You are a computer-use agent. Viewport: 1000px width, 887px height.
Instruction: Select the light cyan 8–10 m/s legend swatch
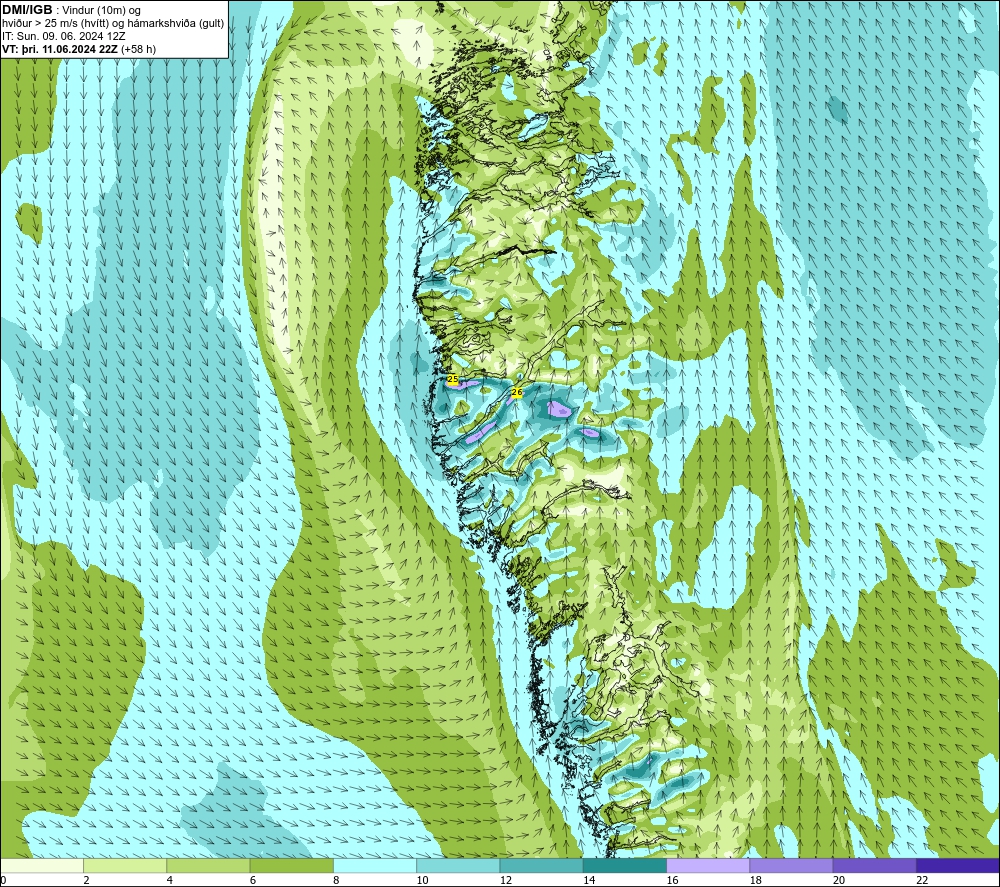[375, 865]
